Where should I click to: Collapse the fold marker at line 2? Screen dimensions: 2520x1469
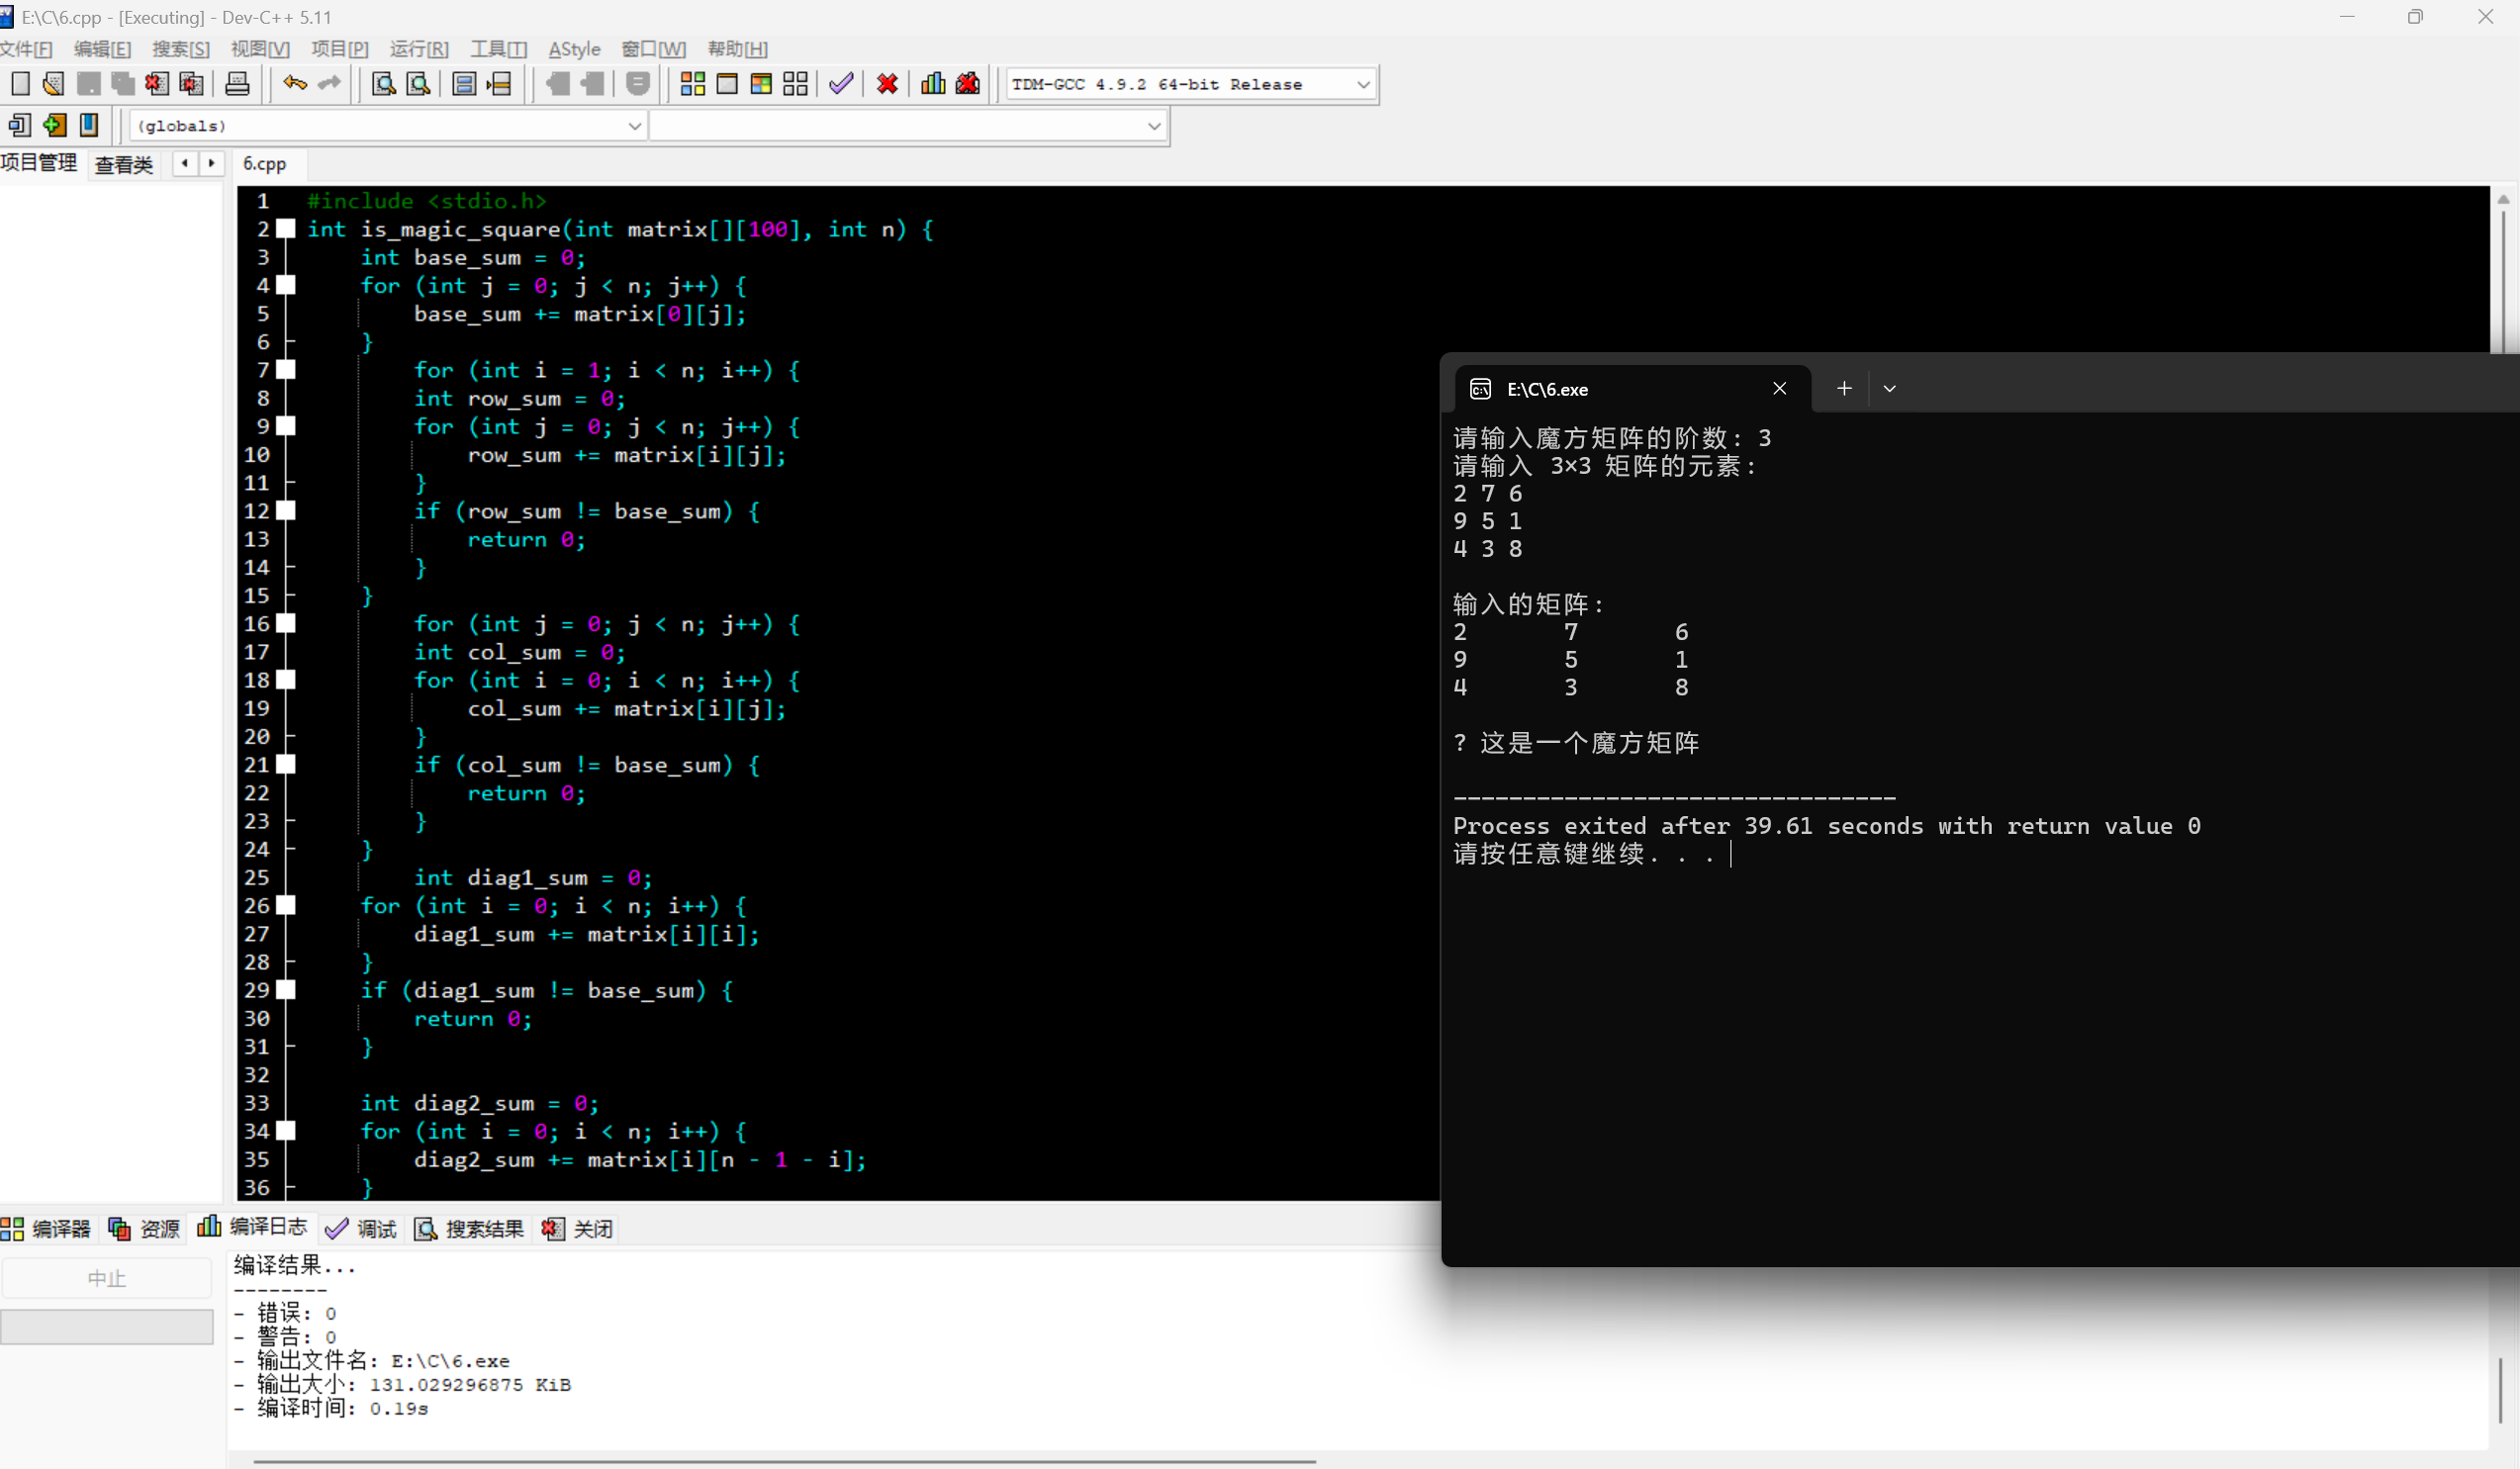[286, 229]
